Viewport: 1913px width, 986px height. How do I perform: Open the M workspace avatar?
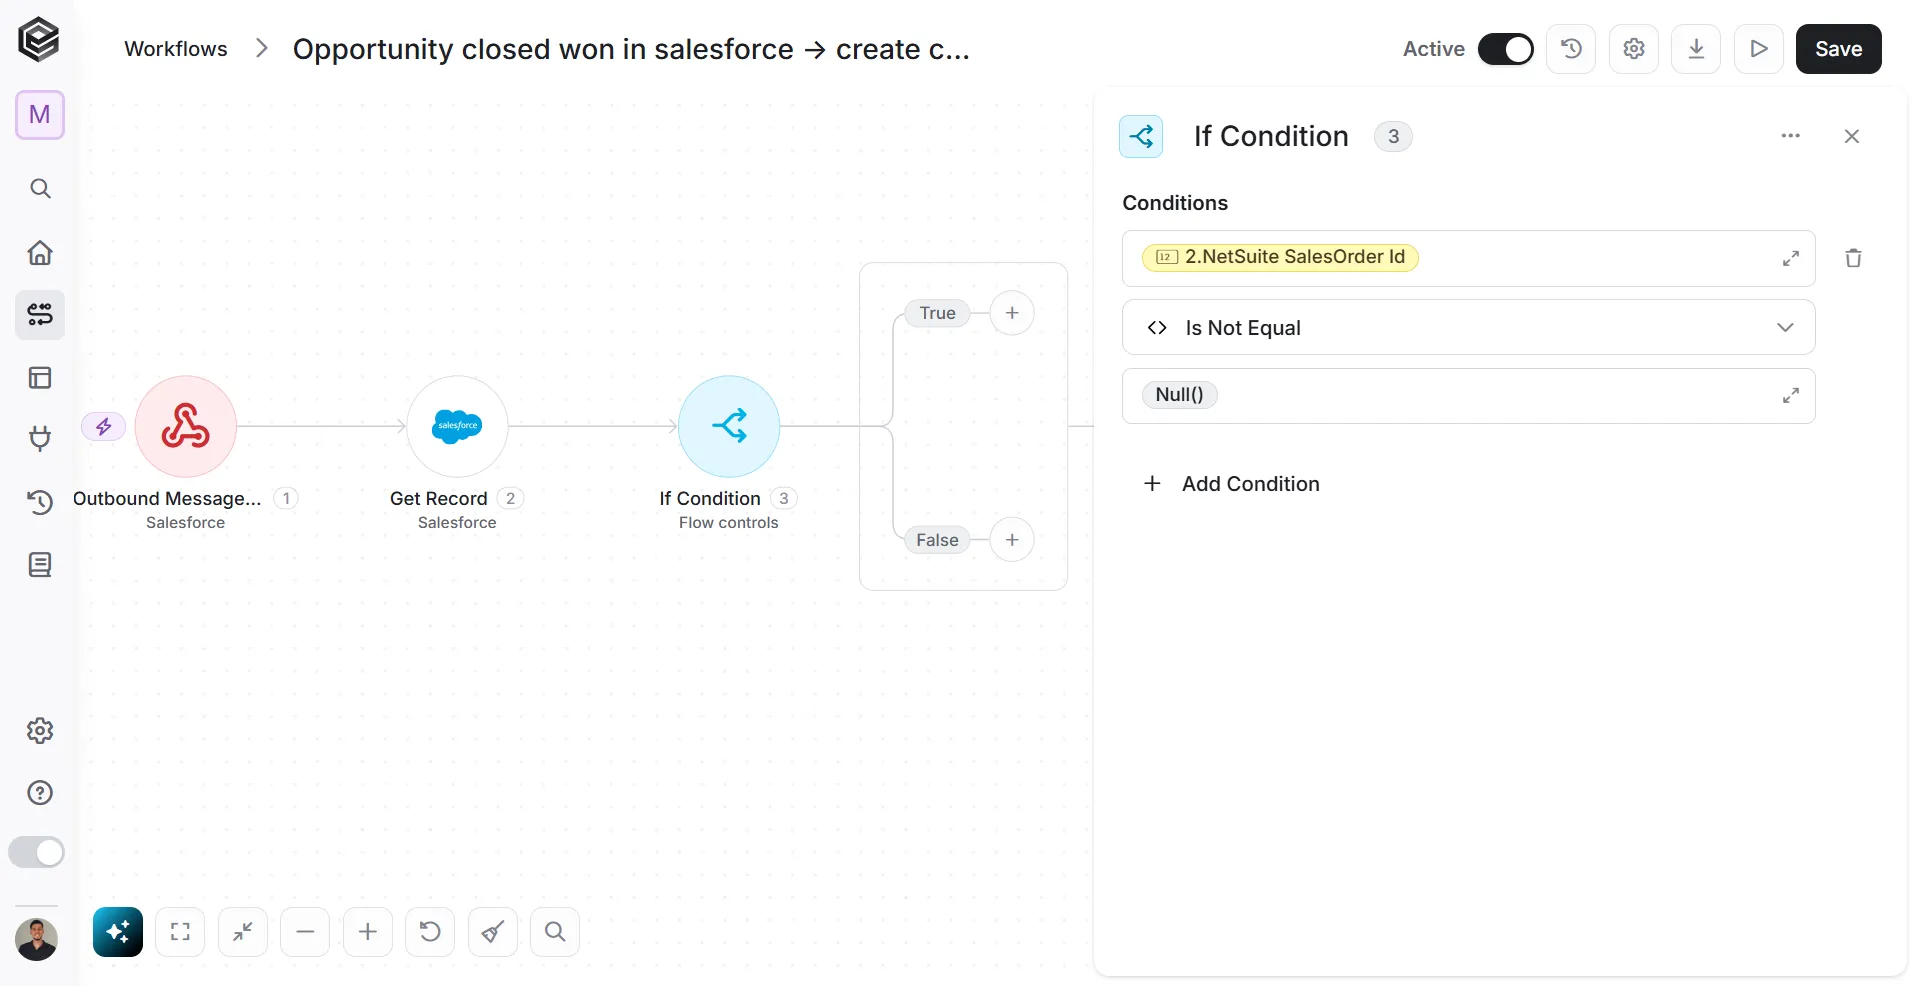tap(40, 115)
